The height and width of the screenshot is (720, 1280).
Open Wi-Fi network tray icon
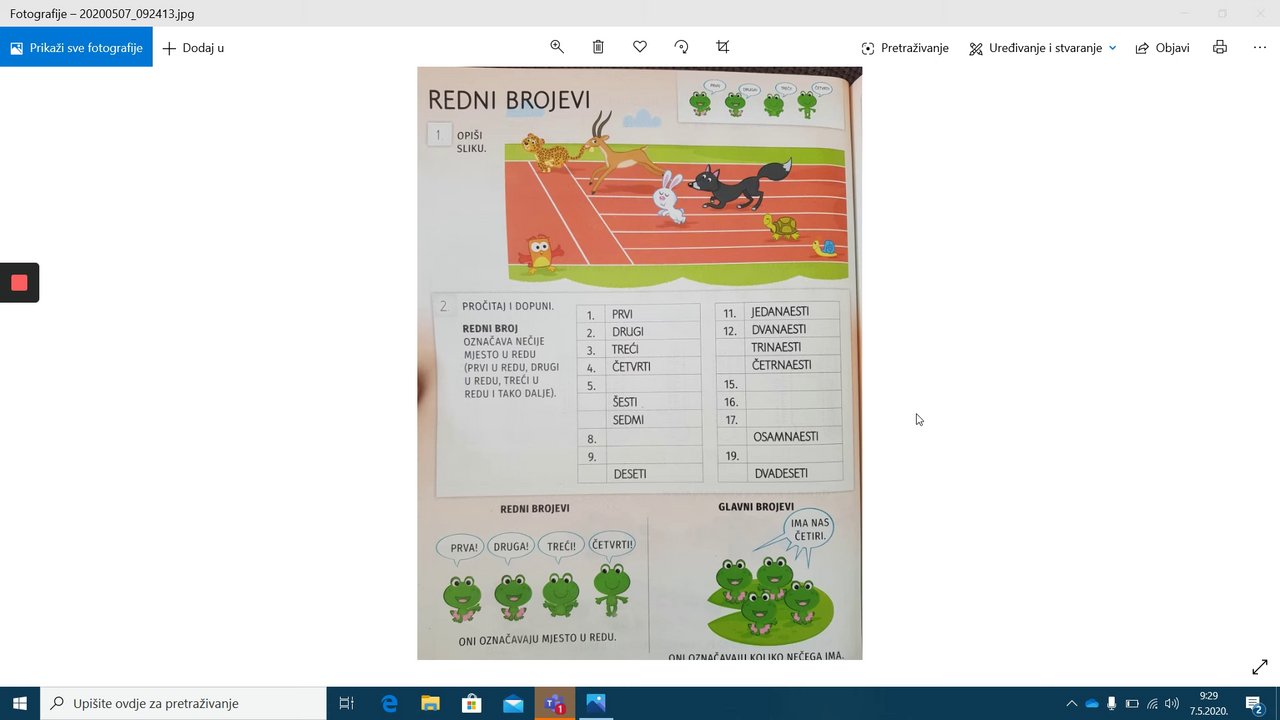(1152, 703)
